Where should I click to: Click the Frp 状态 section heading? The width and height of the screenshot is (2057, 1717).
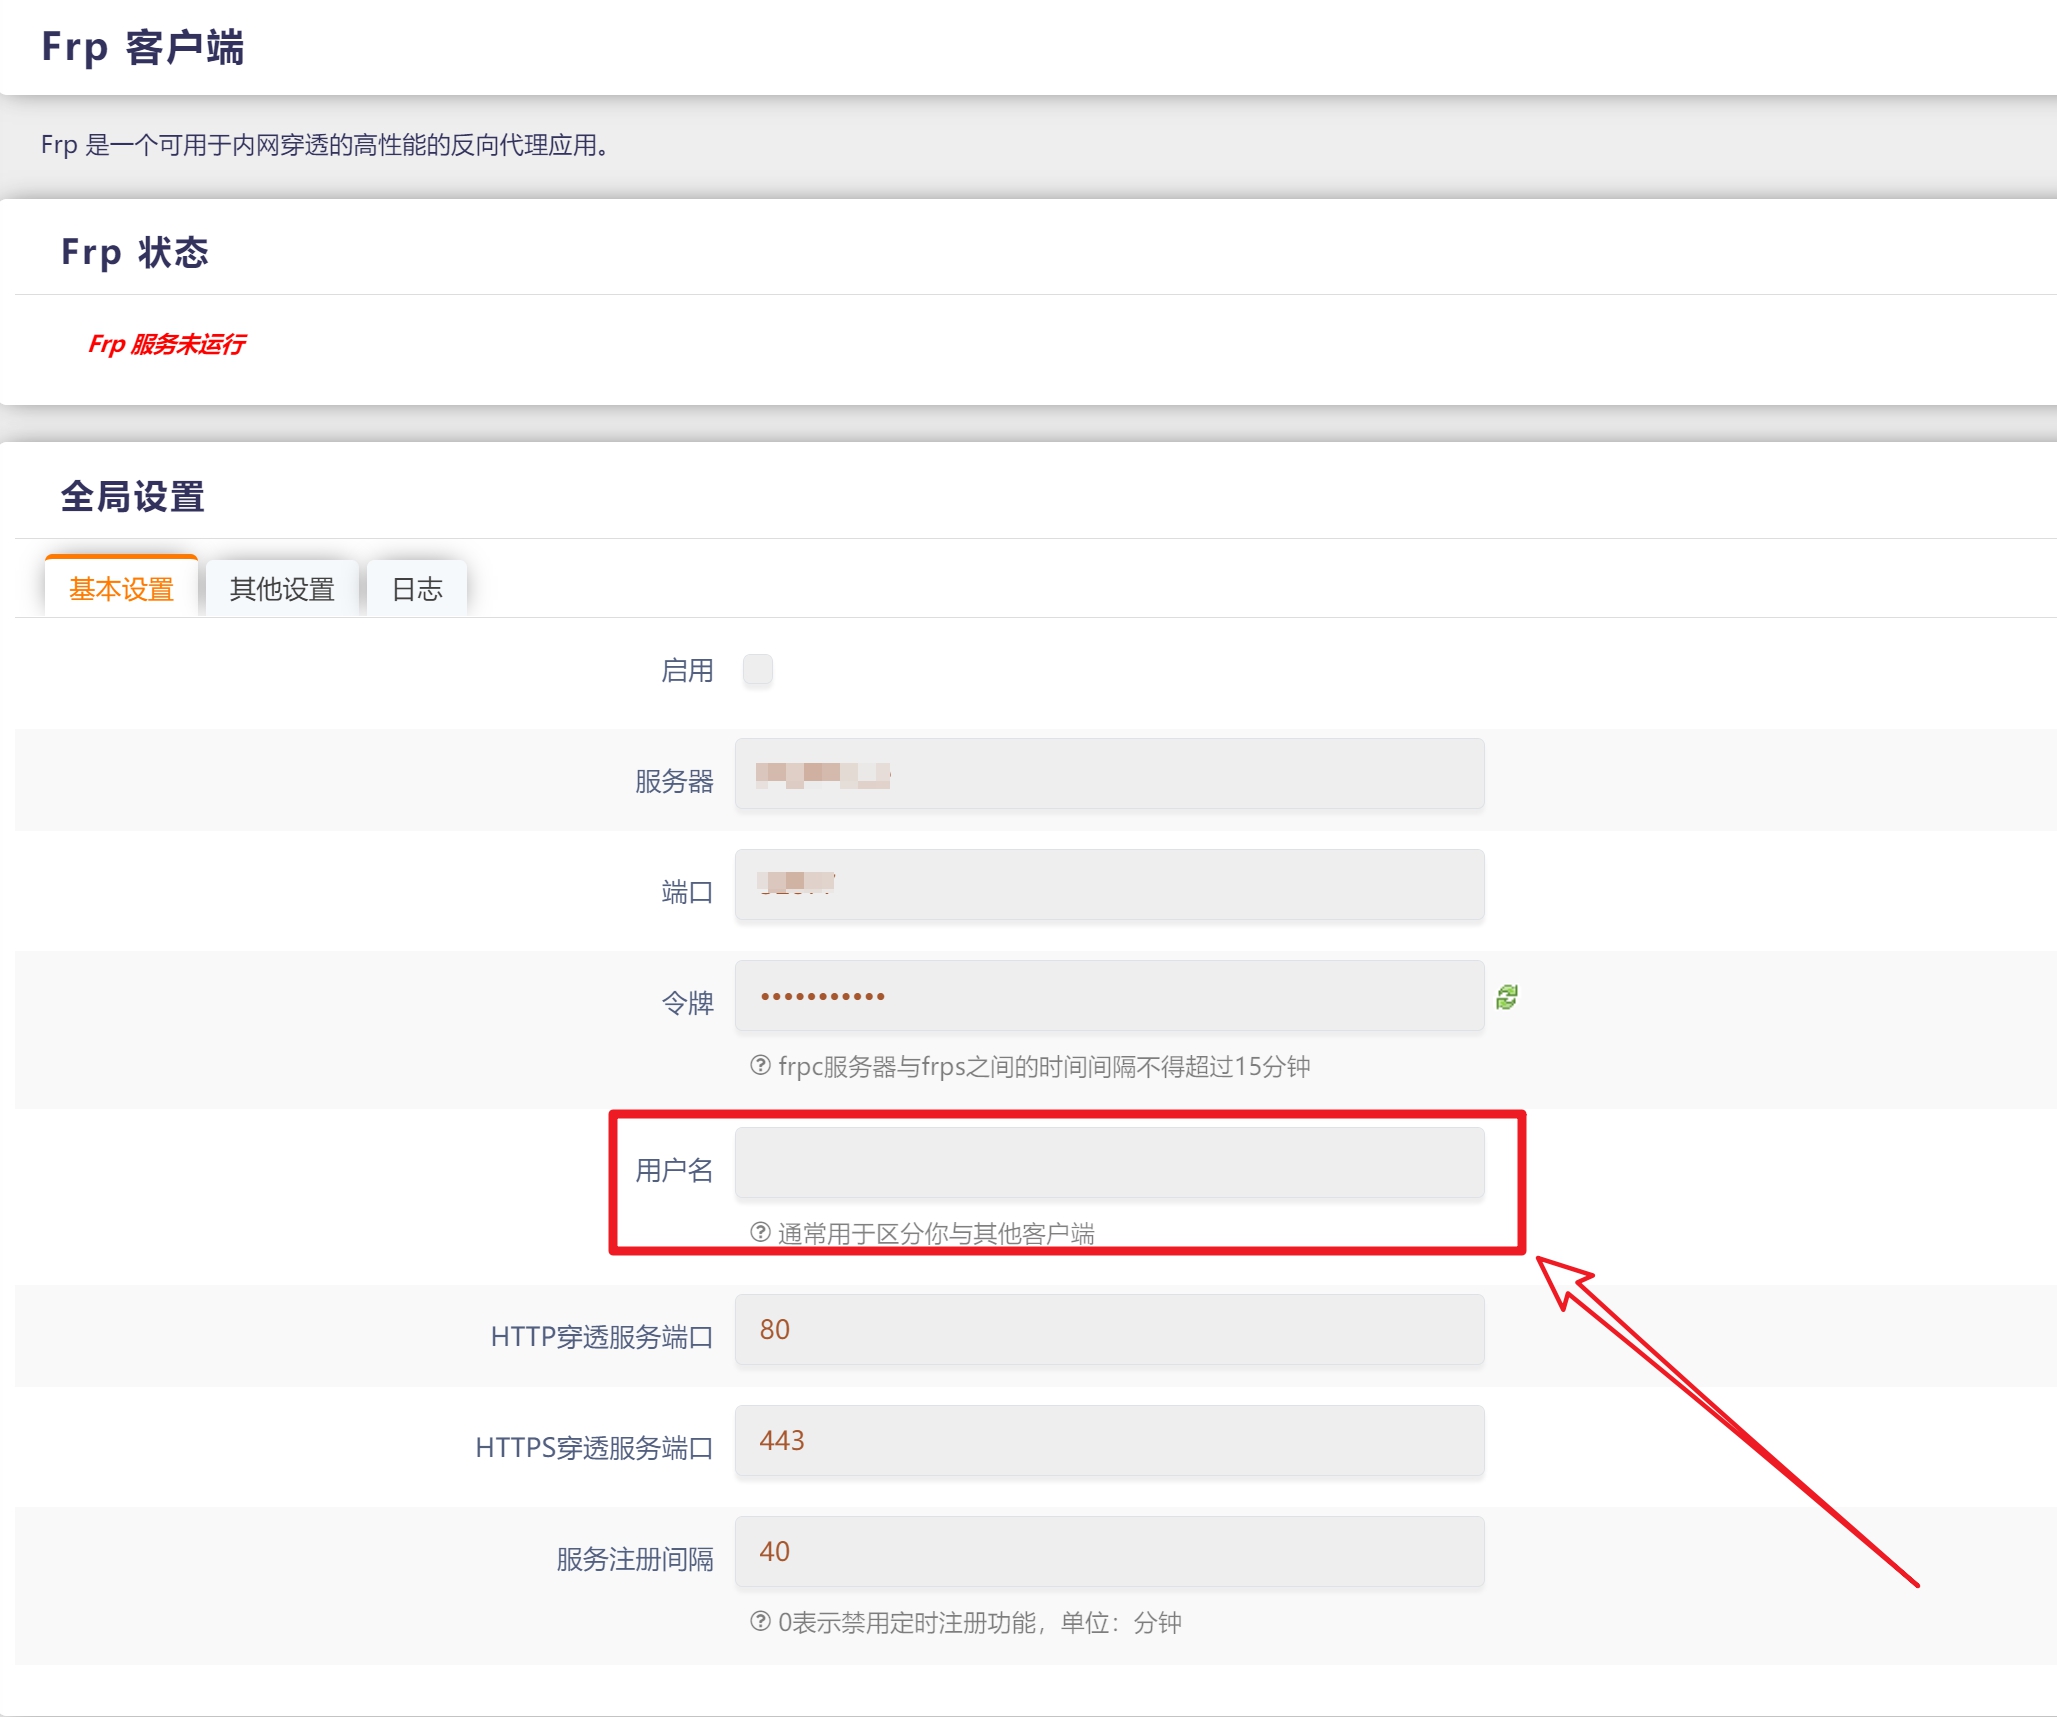135,253
